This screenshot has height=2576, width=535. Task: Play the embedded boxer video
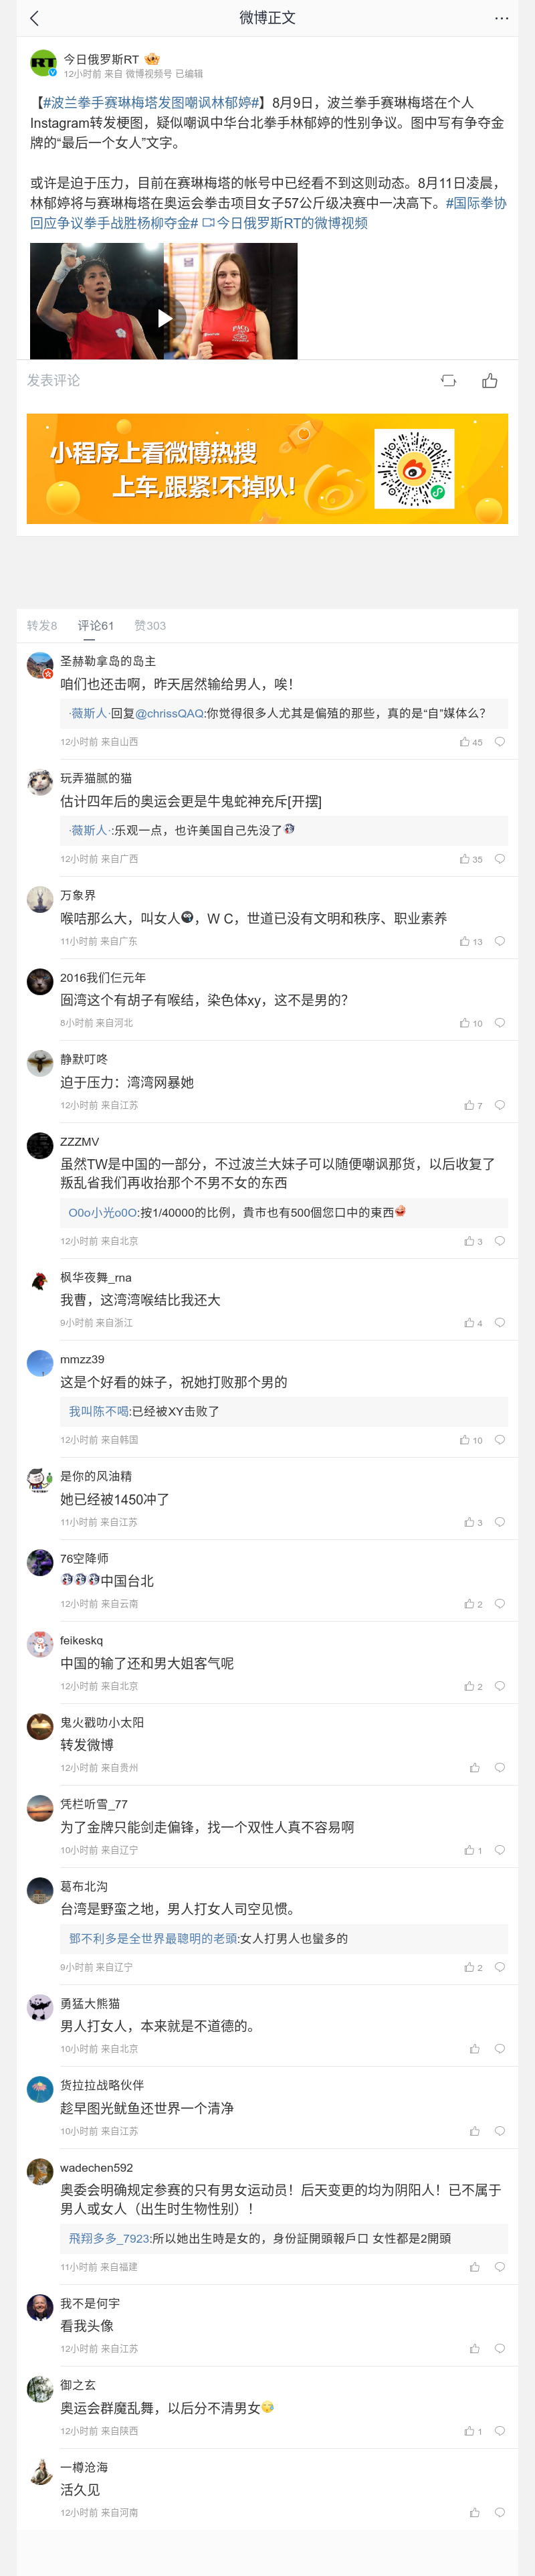pos(164,318)
